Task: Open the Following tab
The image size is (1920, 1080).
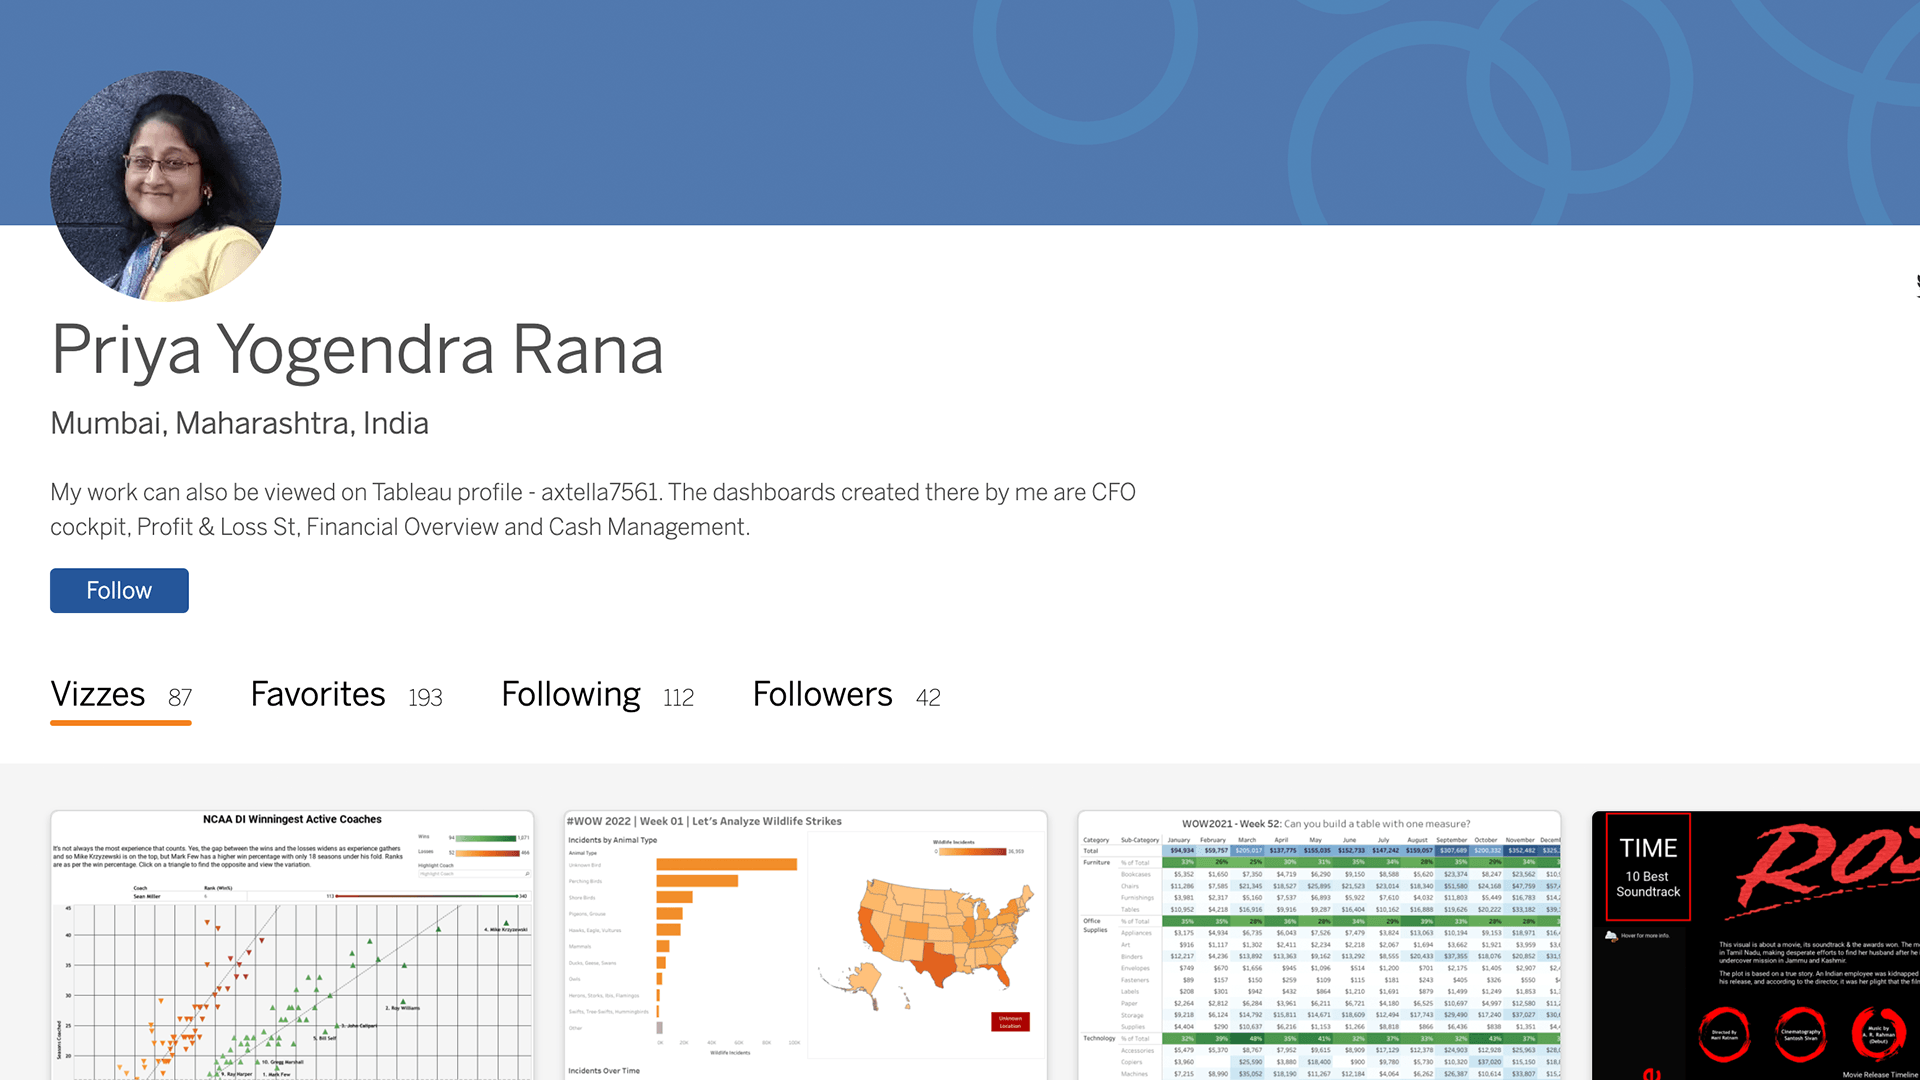Action: (x=597, y=695)
